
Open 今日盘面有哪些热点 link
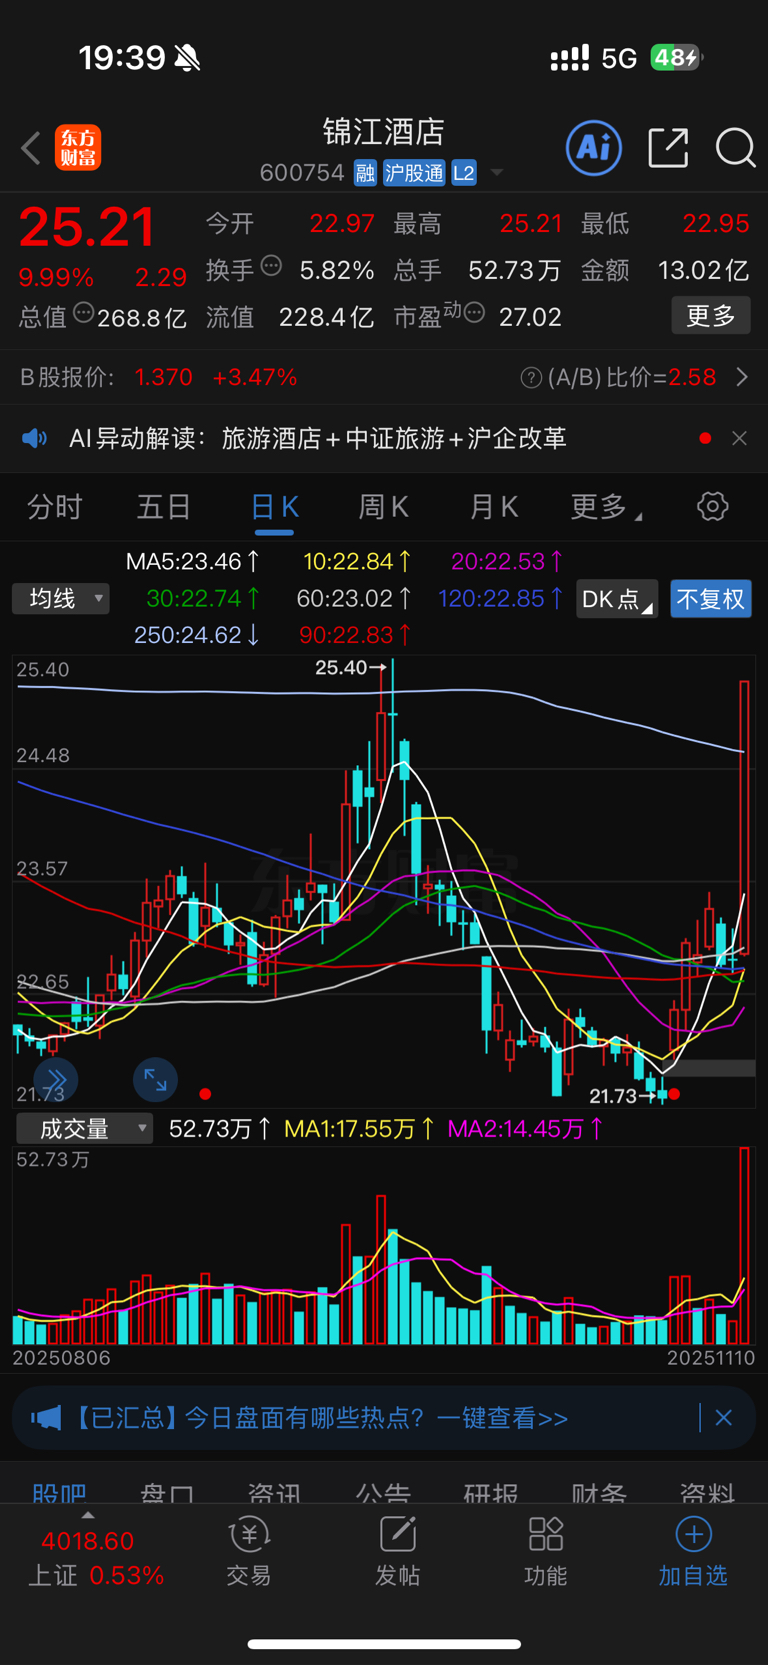pyautogui.click(x=376, y=1418)
